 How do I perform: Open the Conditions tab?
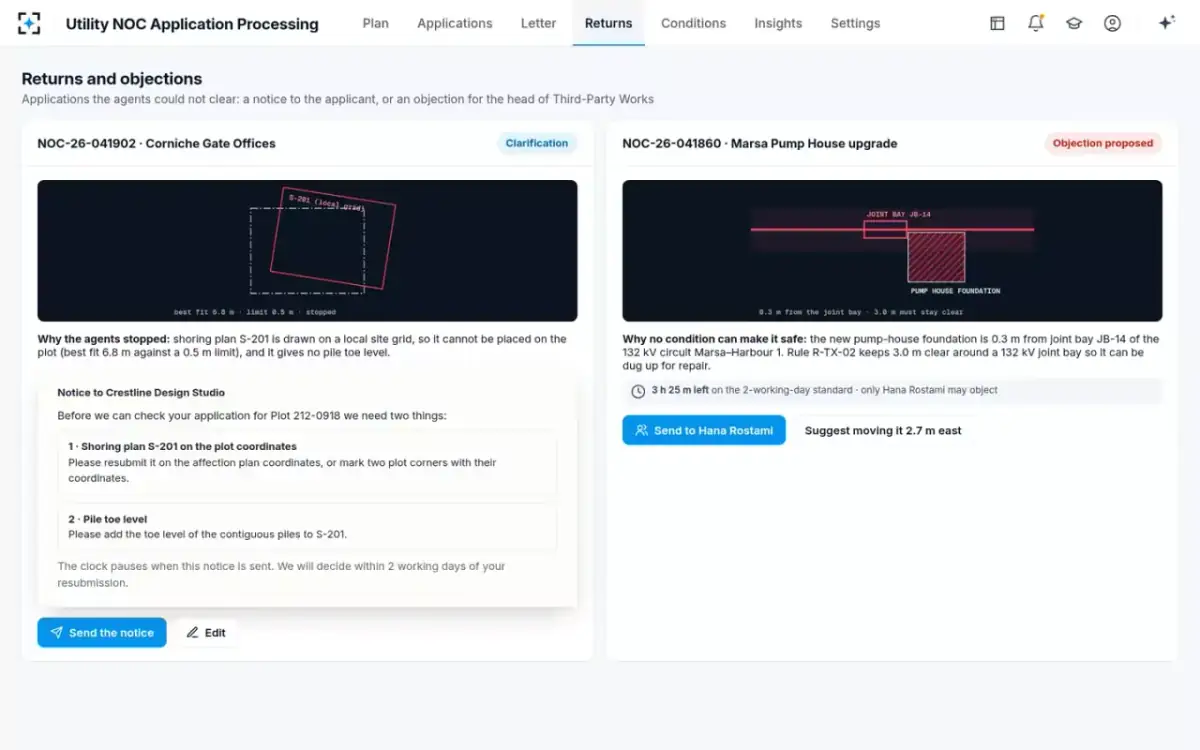pos(693,23)
